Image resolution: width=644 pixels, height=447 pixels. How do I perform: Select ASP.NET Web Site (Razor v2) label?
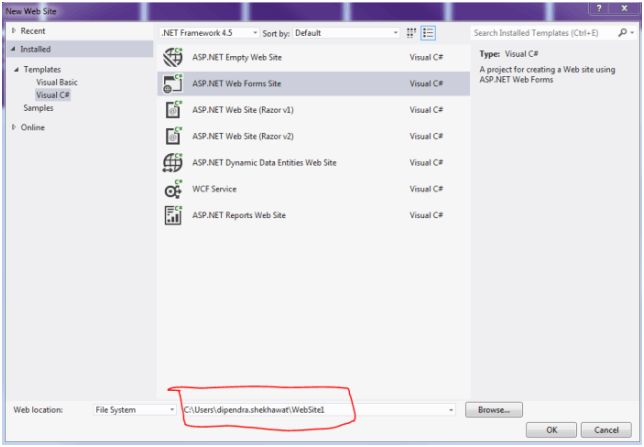[243, 136]
